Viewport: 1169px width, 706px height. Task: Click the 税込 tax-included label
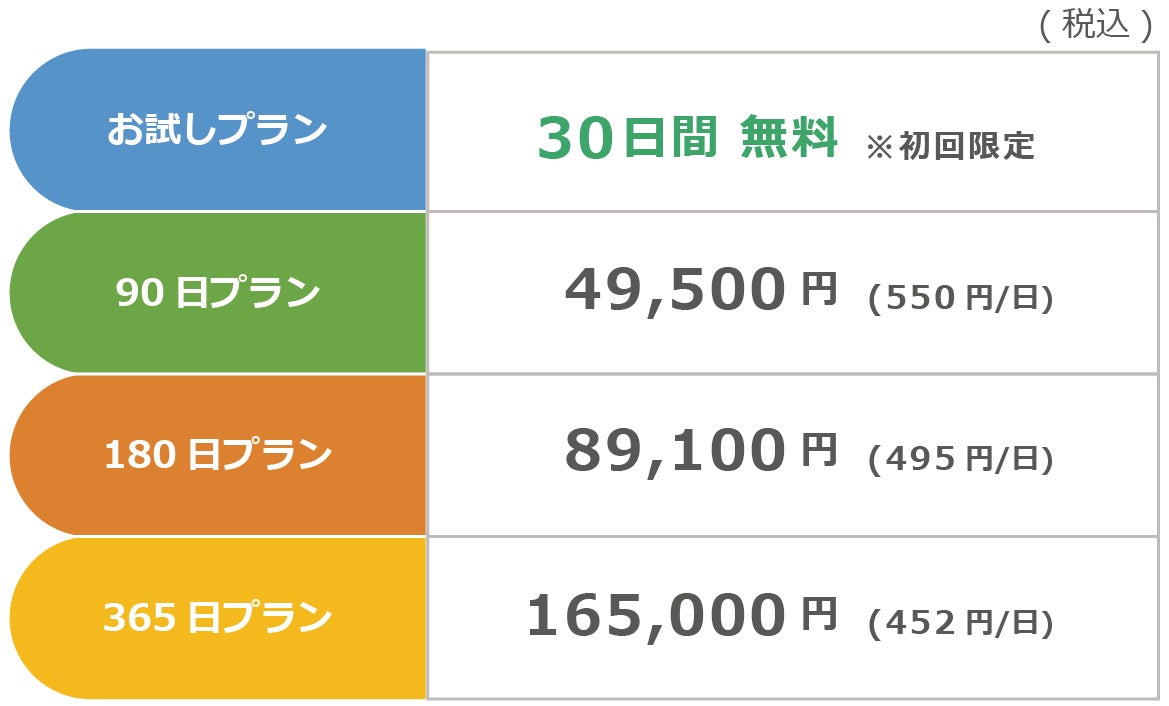click(1095, 24)
